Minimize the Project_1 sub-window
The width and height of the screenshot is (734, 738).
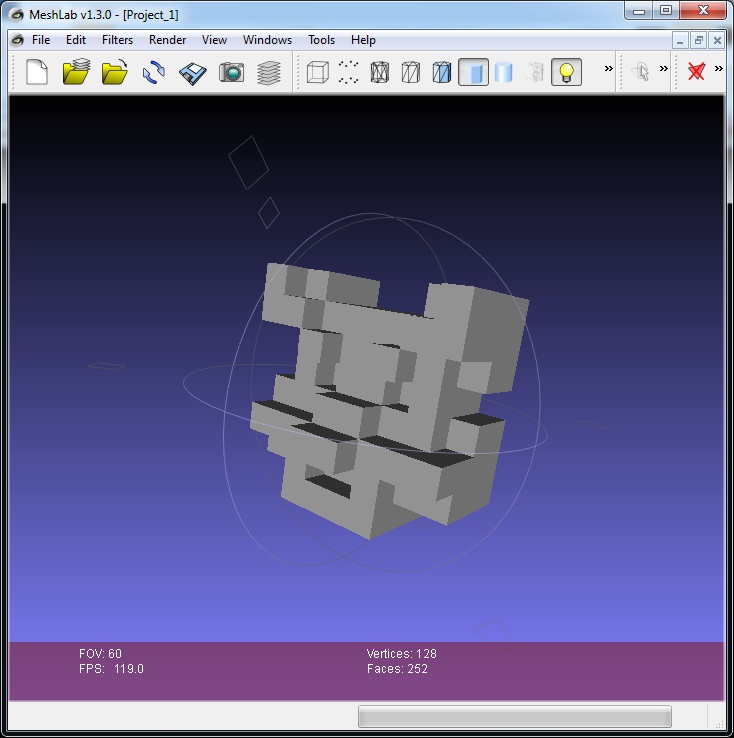(680, 41)
